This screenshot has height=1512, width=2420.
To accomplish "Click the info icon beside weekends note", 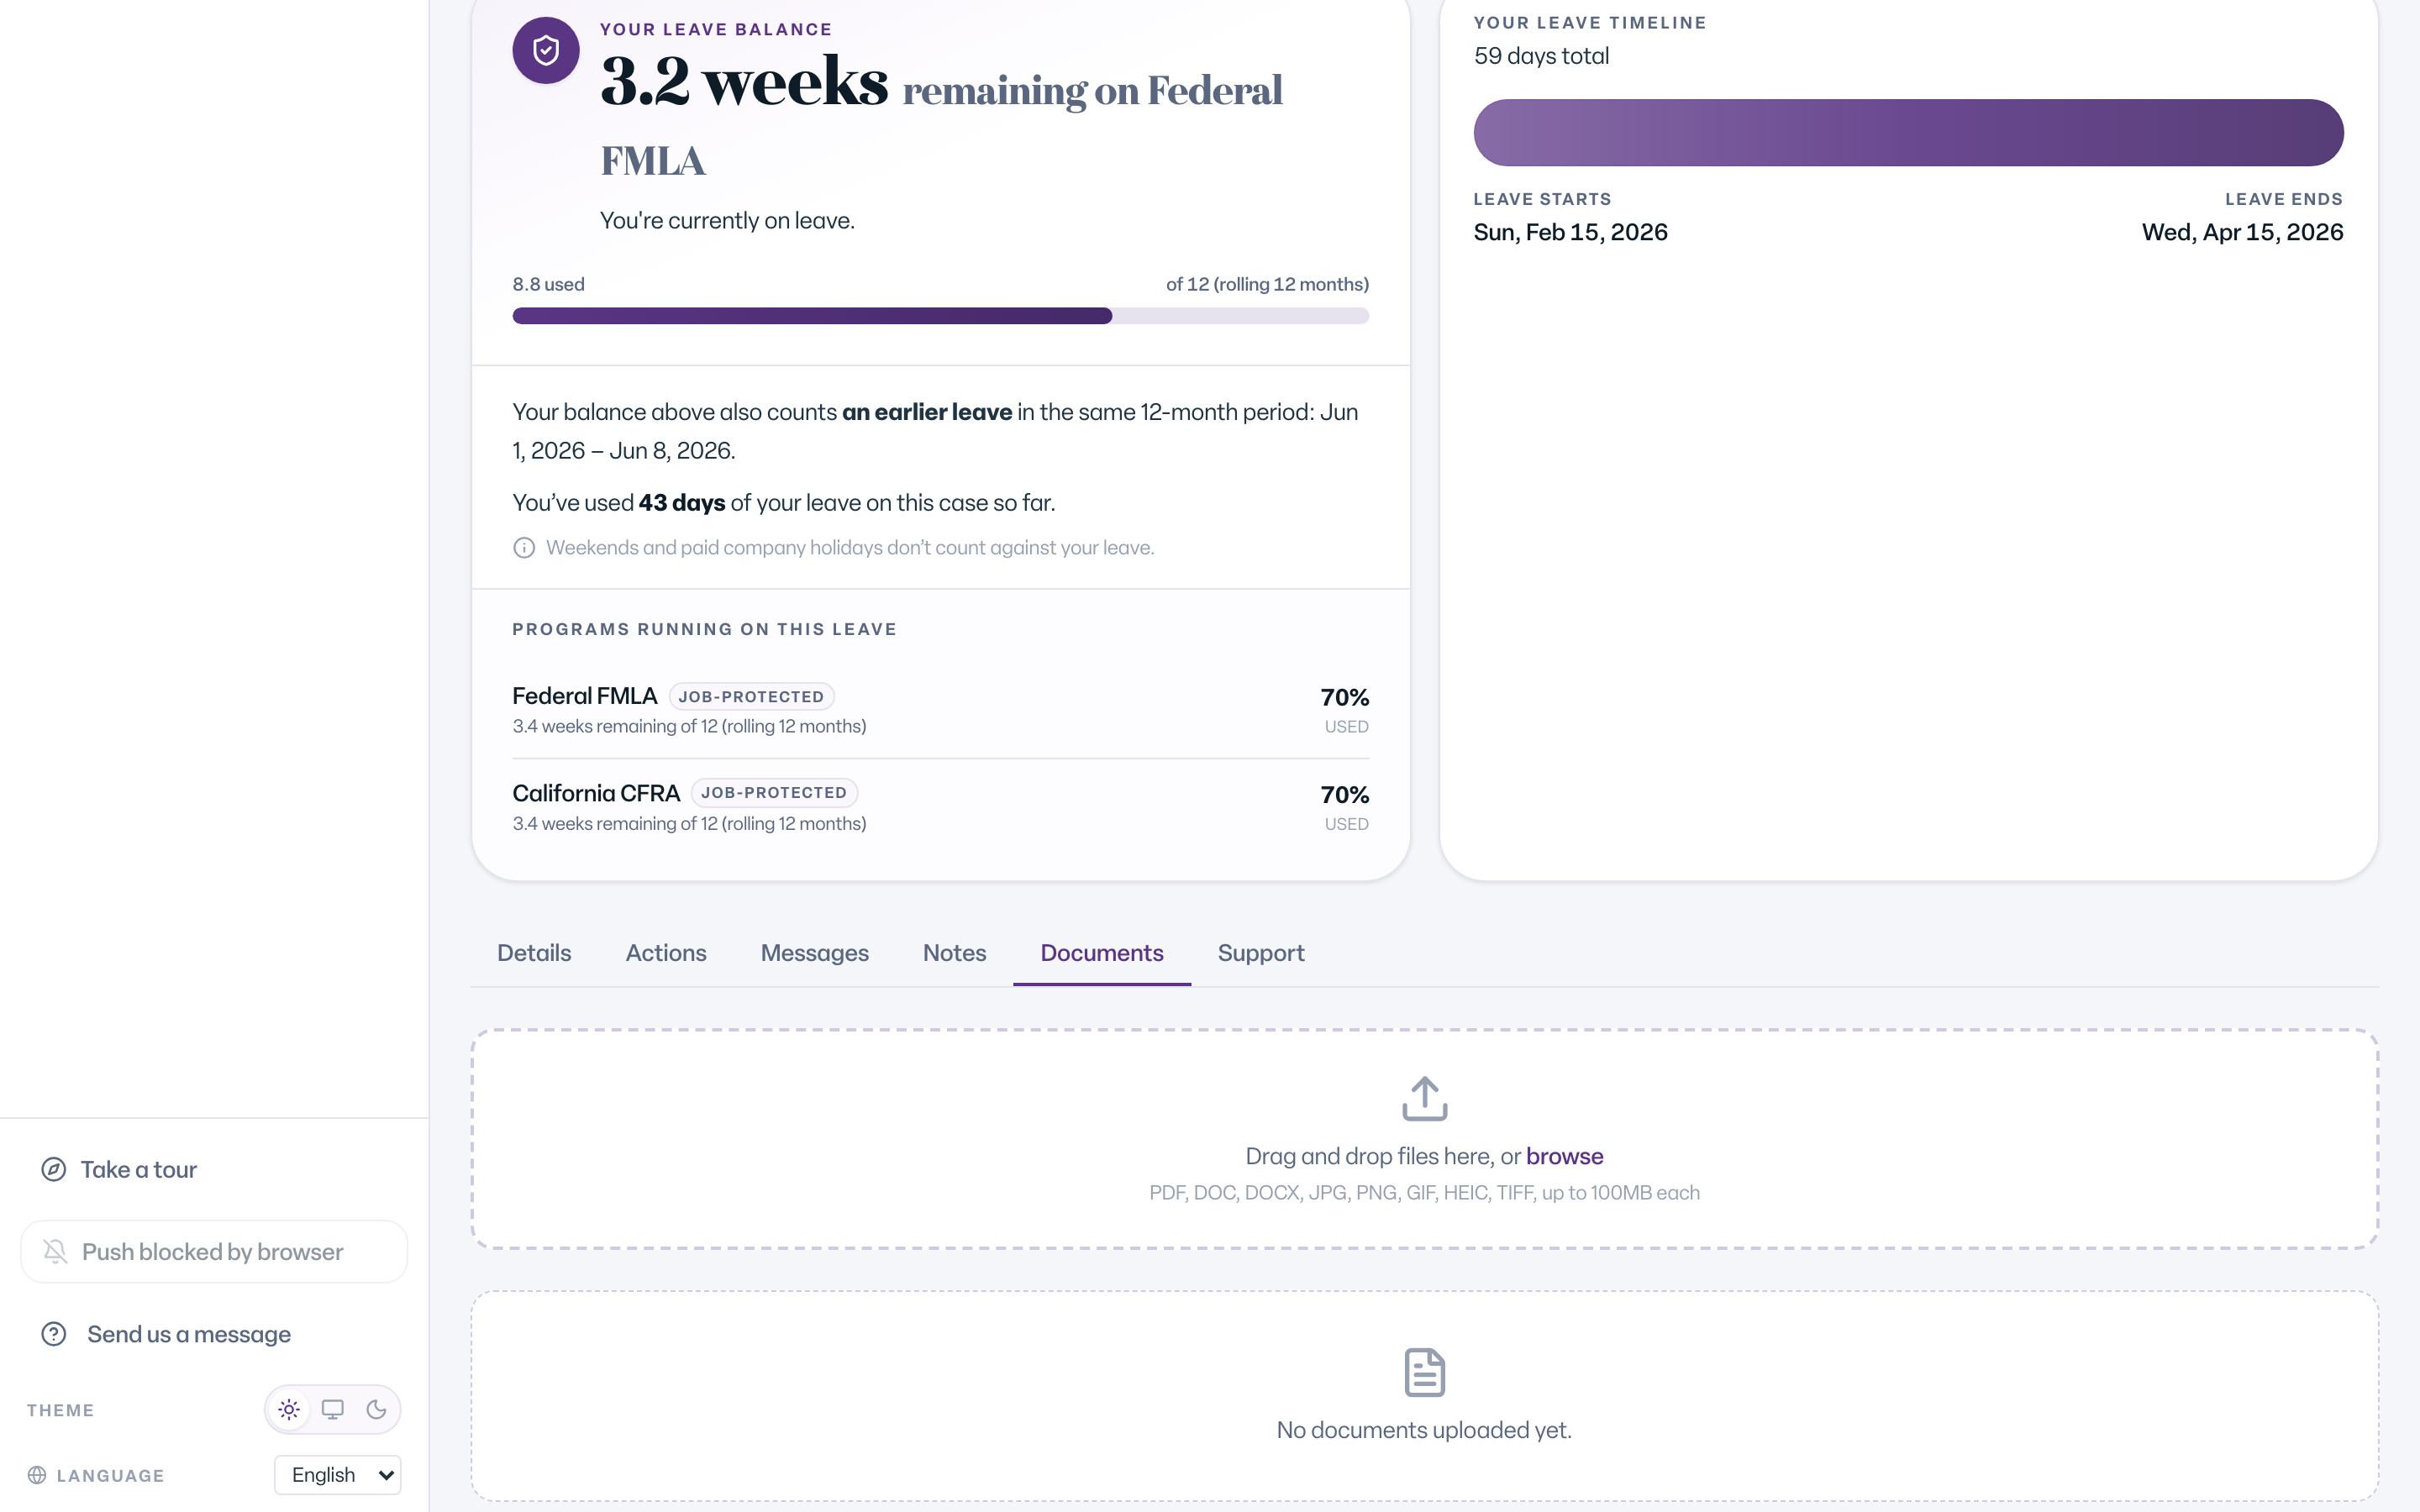I will pos(524,548).
